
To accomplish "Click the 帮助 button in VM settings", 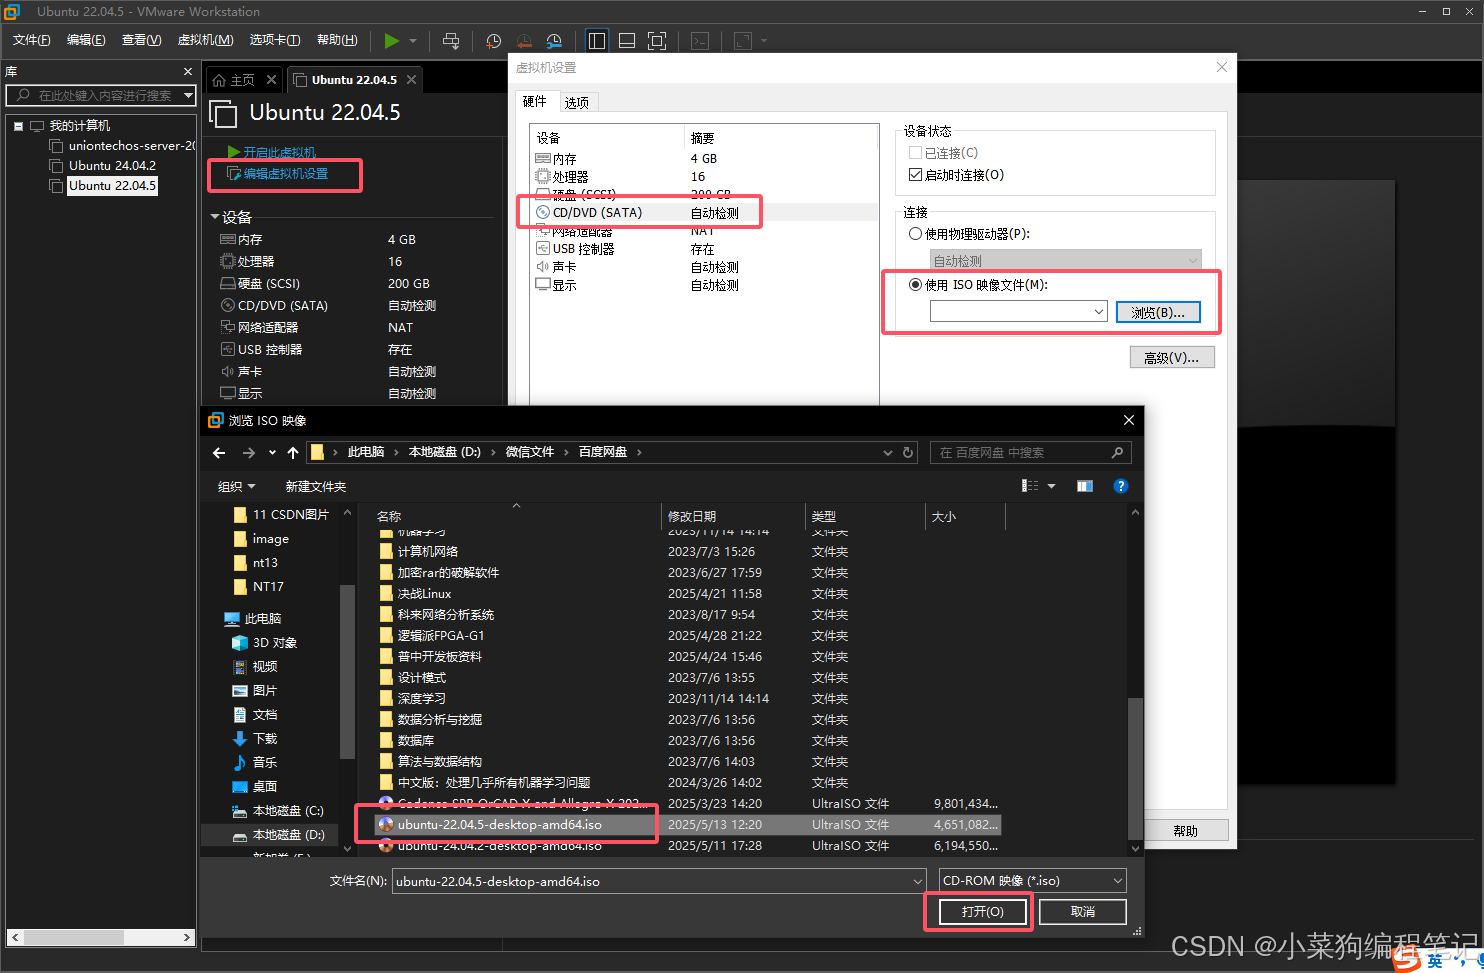I will tap(1186, 831).
